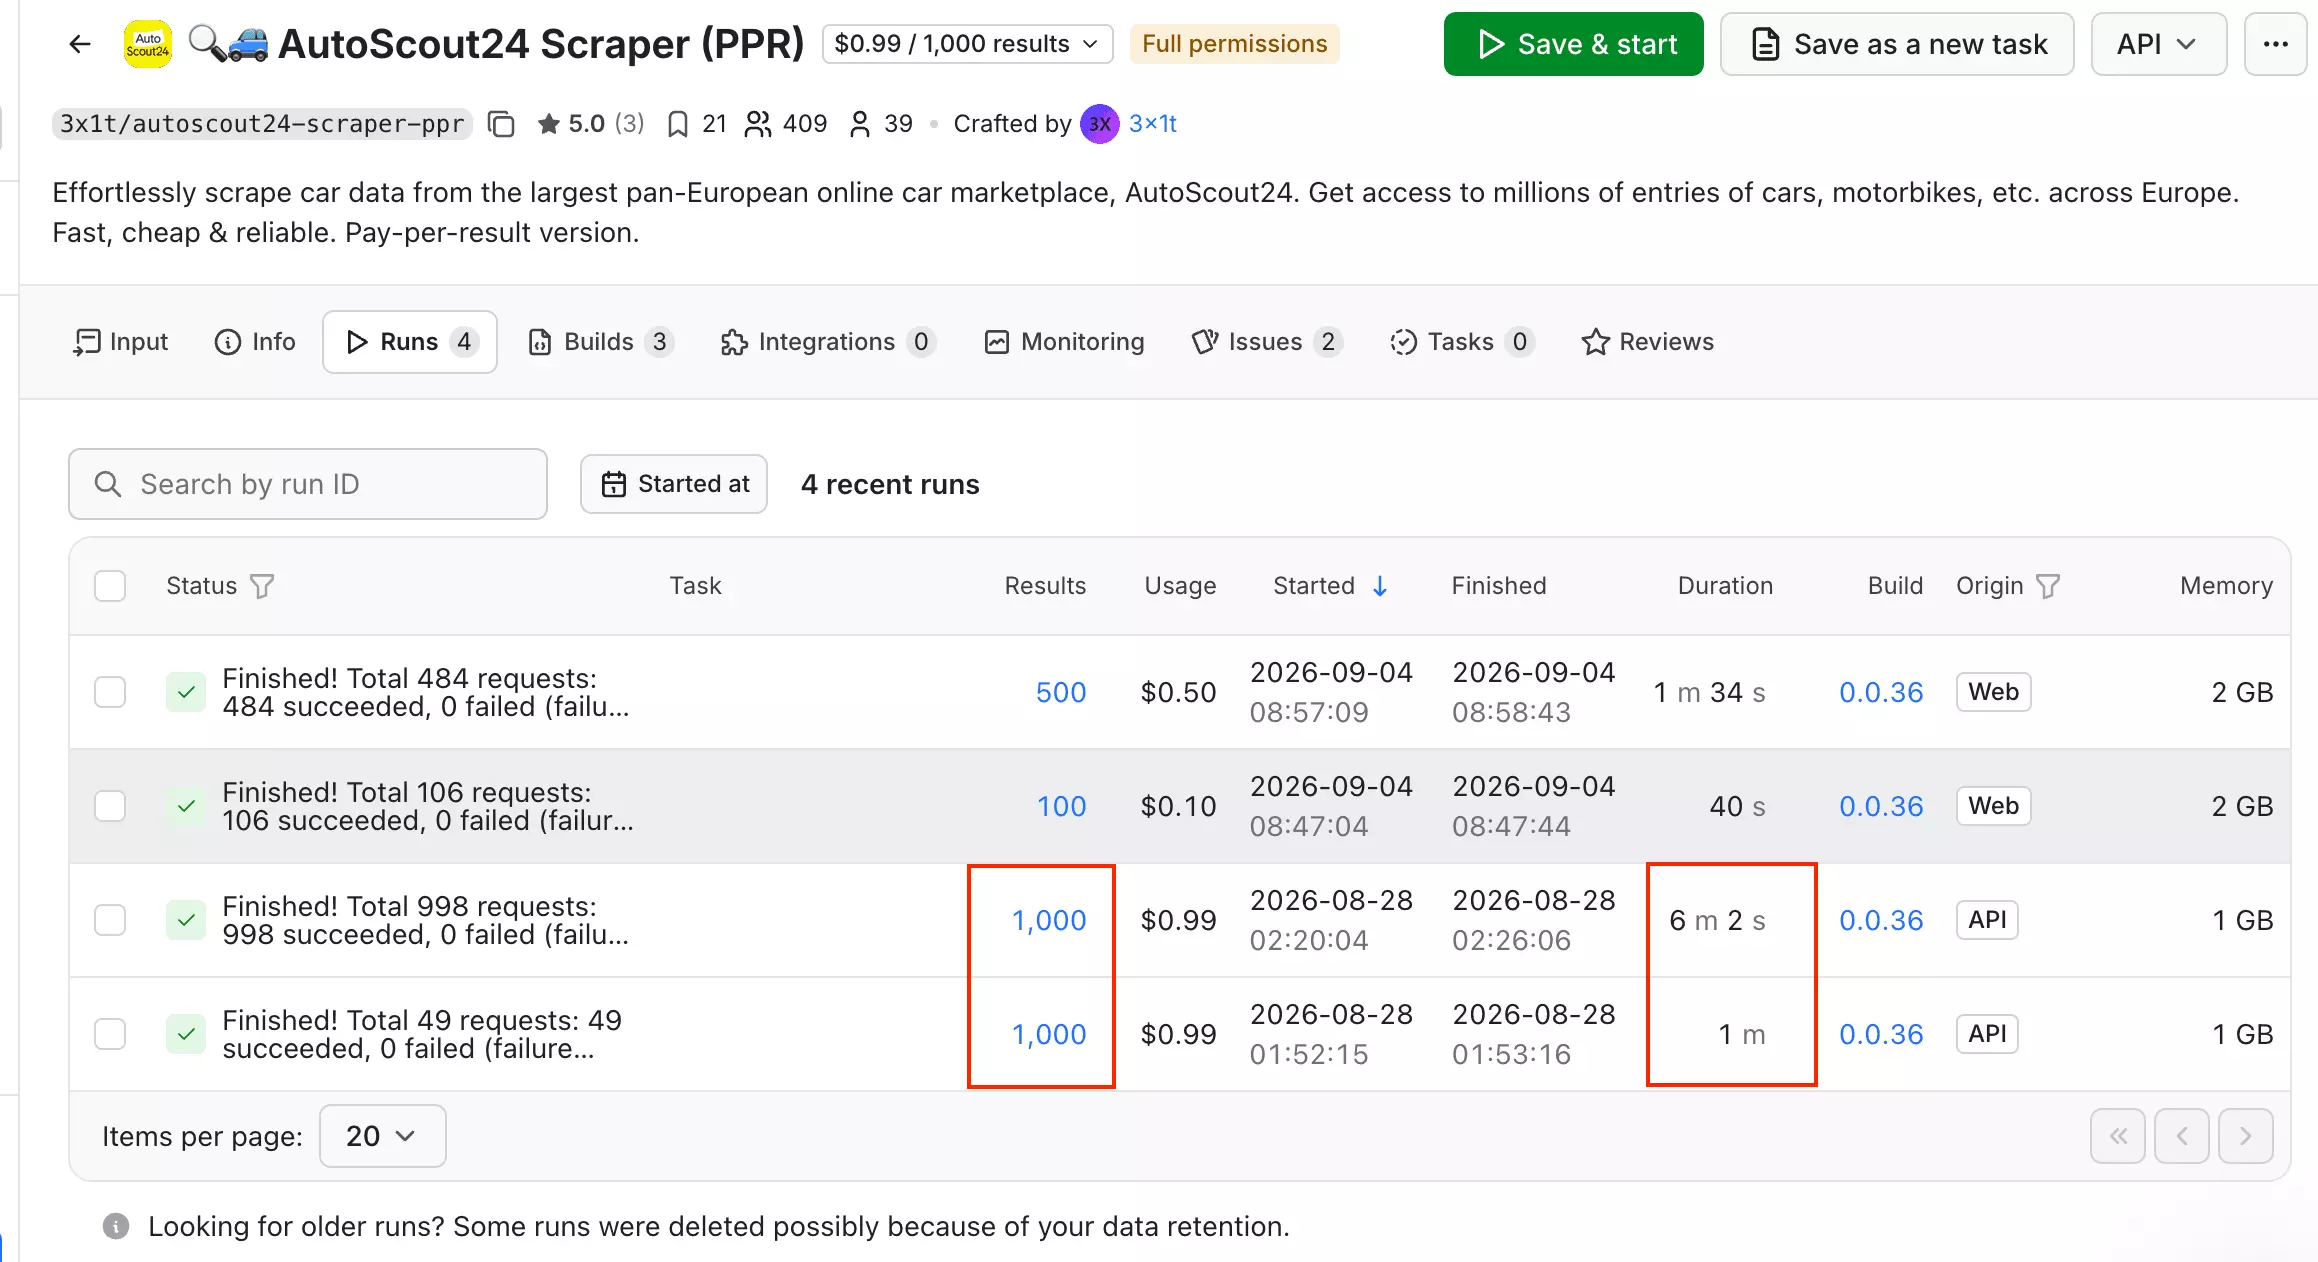Click Save as a new task
2318x1262 pixels.
click(x=1897, y=44)
